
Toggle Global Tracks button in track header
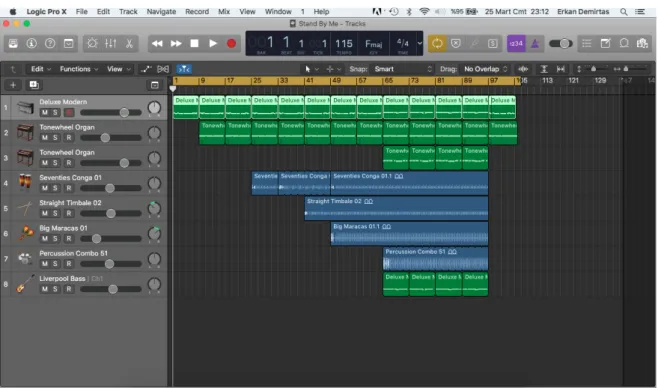154,85
